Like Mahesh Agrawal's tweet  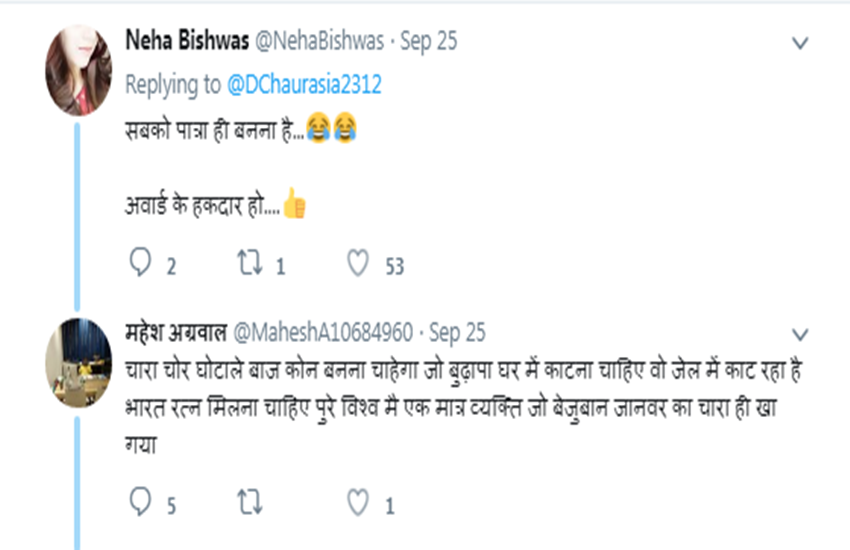[x=358, y=504]
